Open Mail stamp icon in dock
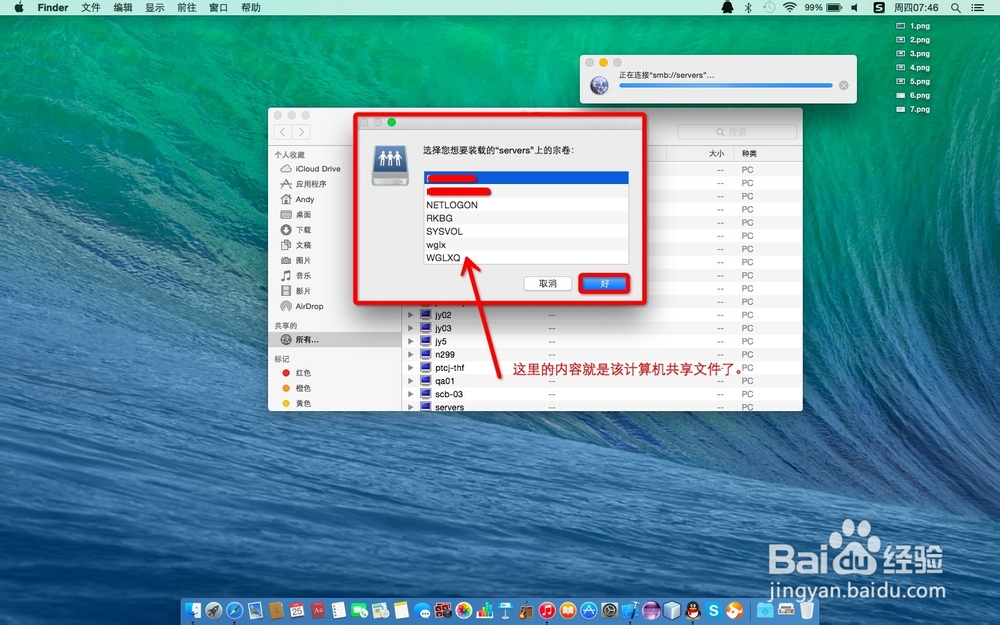Screen dimensions: 1000x625 pos(255,610)
